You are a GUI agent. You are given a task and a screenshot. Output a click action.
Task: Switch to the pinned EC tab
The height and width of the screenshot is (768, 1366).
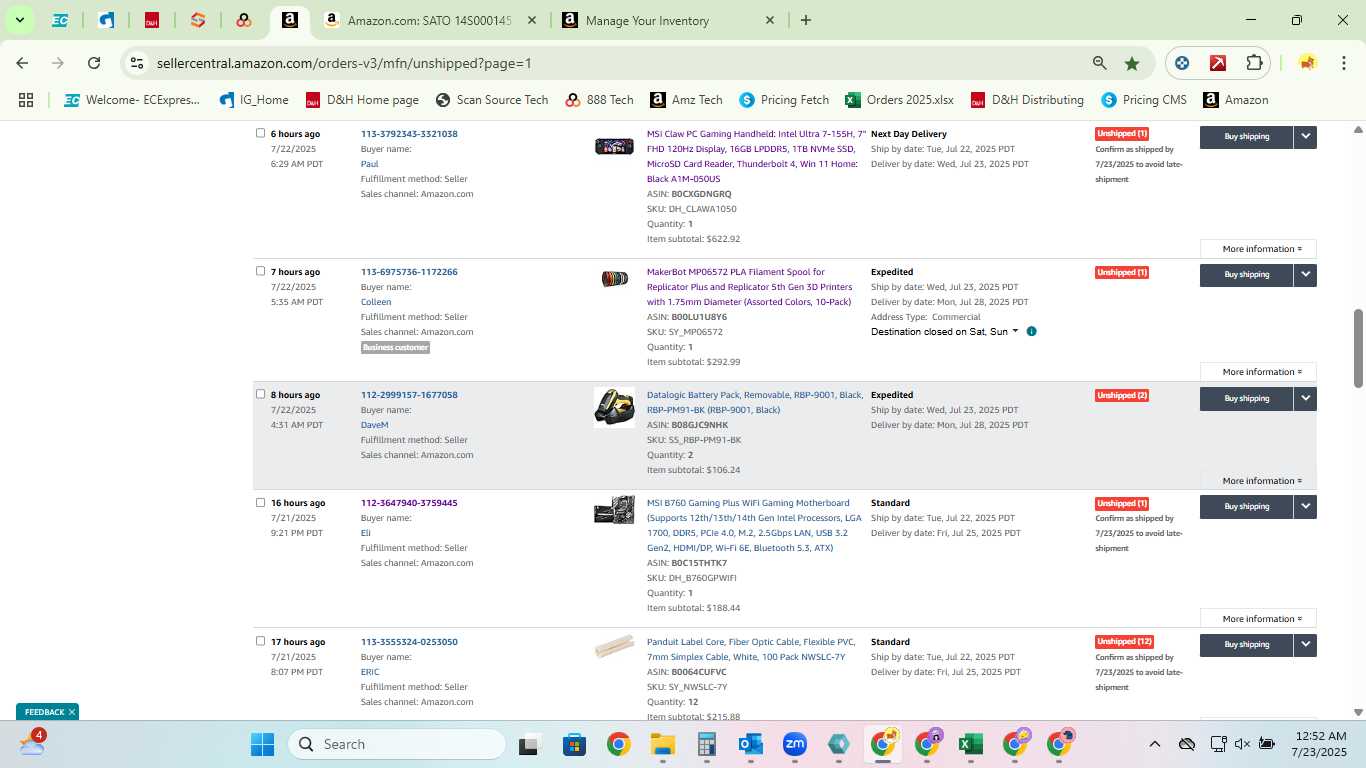(x=60, y=20)
